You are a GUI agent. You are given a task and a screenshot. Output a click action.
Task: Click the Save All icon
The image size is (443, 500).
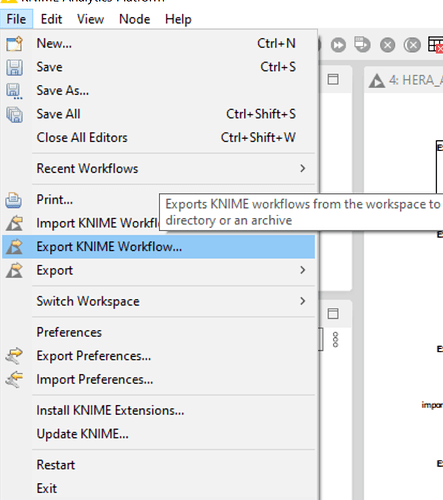14,115
